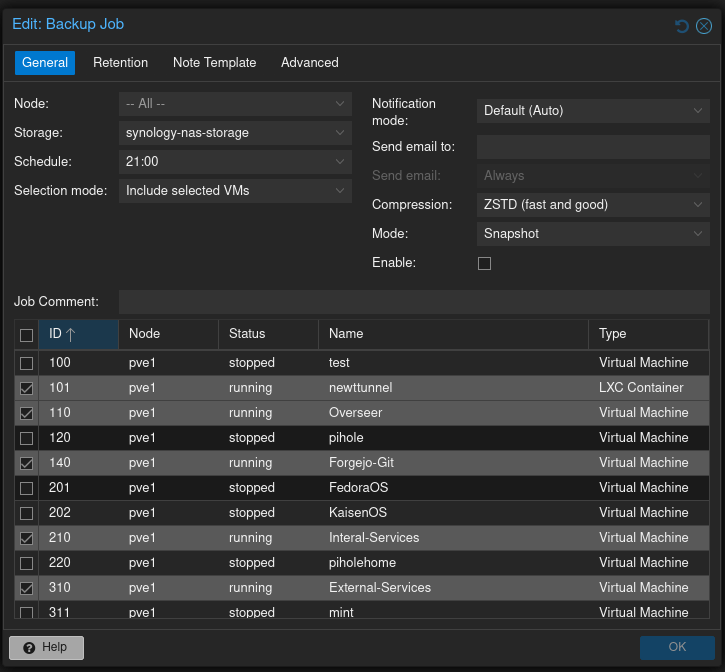Uncheck the Overseer VM 110 row
The height and width of the screenshot is (672, 725).
tap(27, 413)
